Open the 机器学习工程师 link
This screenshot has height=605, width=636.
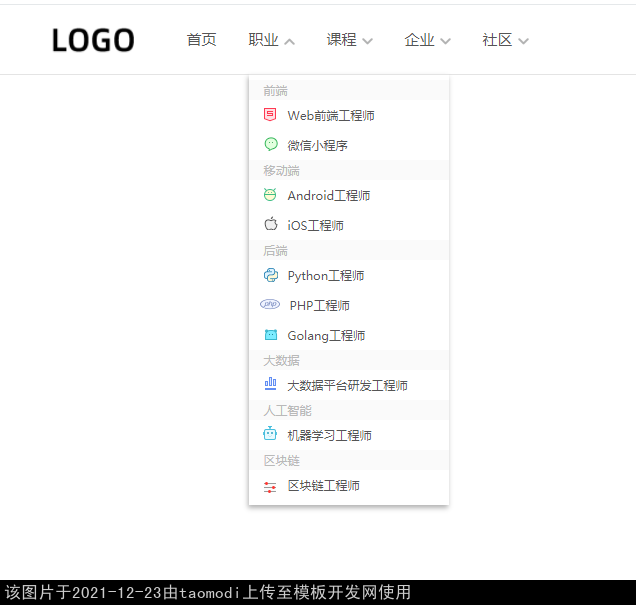pyautogui.click(x=330, y=436)
